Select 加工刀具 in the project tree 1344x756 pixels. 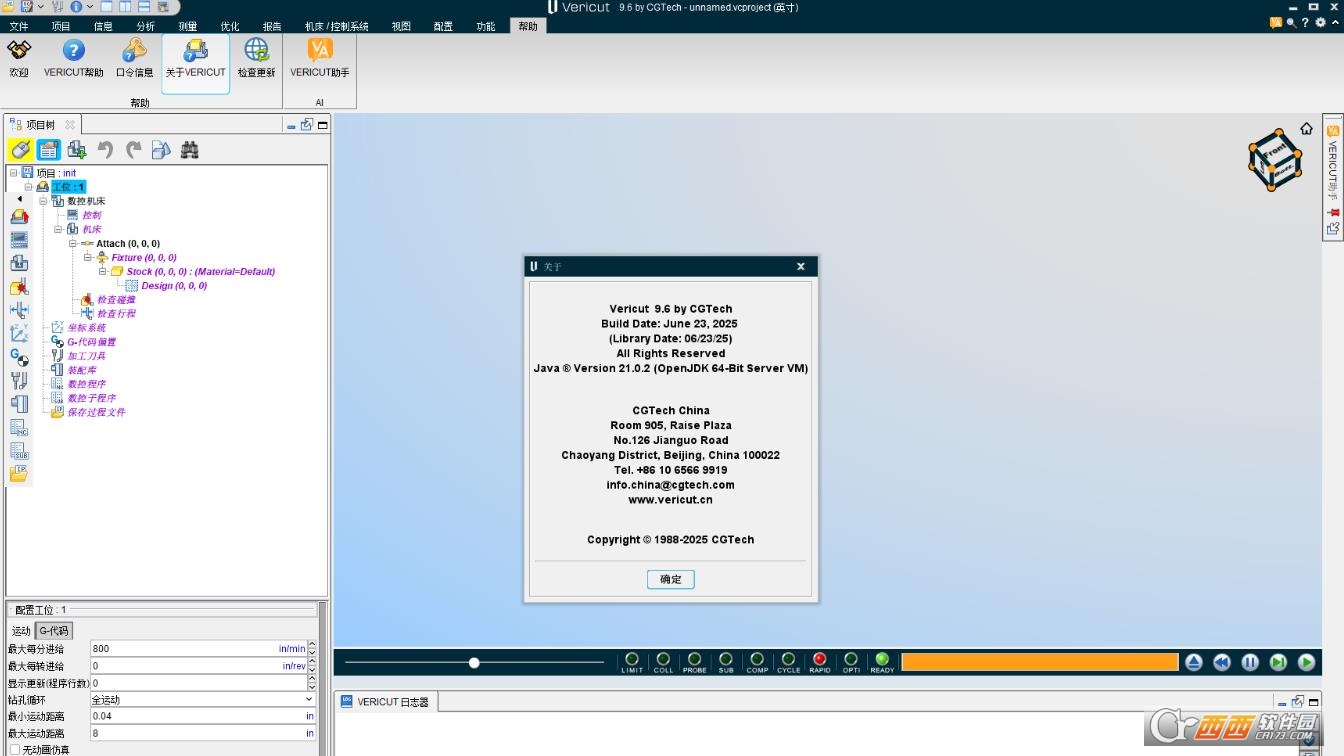[x=86, y=356]
